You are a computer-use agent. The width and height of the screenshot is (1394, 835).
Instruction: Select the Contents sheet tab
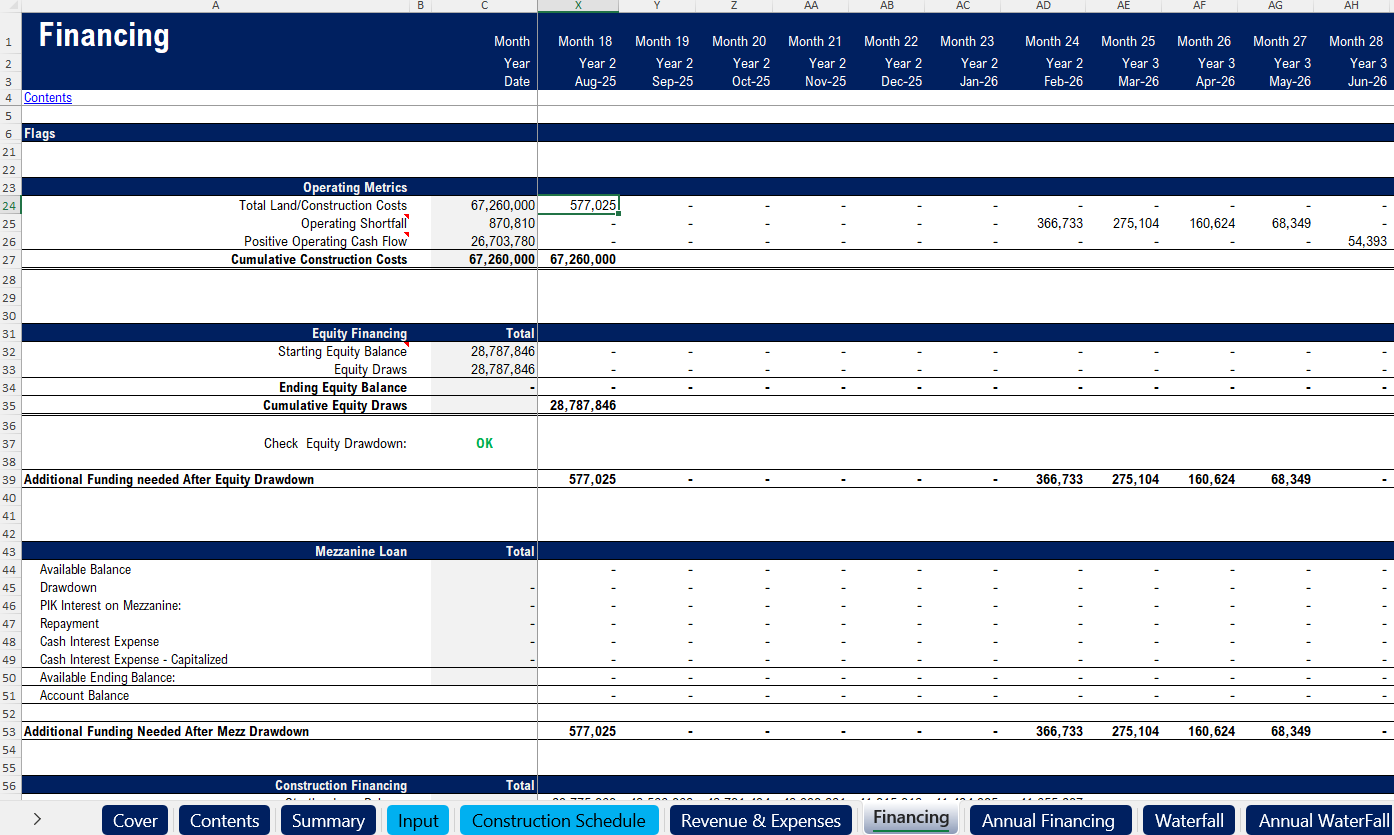(x=224, y=821)
